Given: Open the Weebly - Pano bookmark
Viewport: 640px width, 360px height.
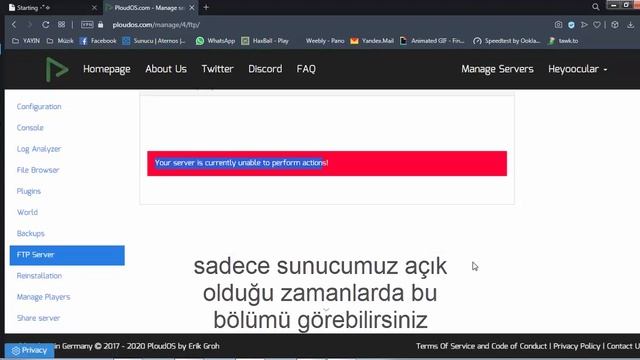Looking at the screenshot, I should coord(325,41).
